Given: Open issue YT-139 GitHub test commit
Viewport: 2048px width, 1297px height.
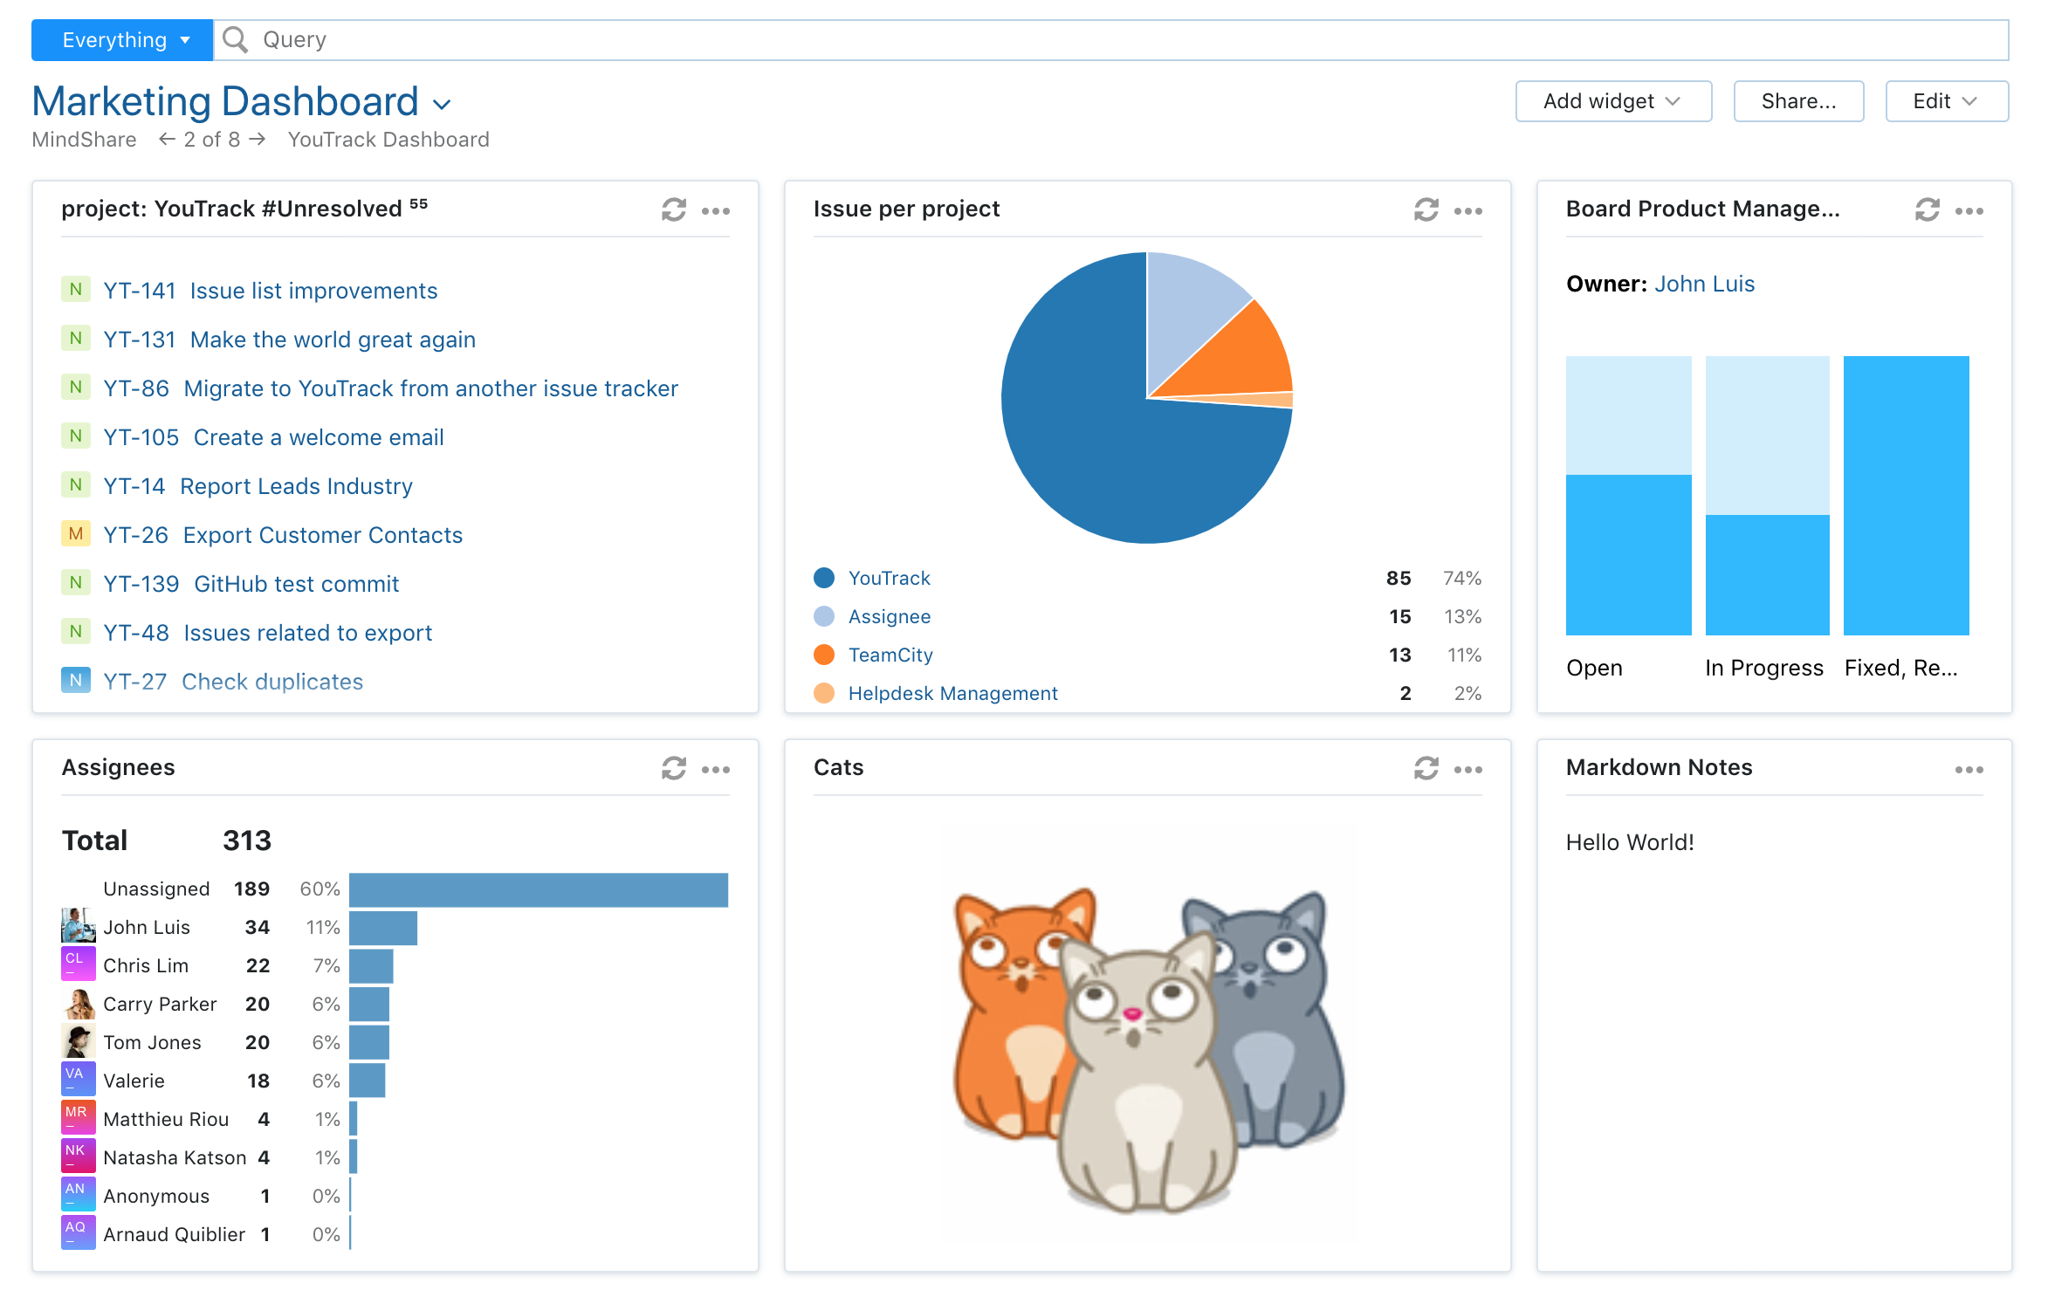Looking at the screenshot, I should click(x=251, y=585).
